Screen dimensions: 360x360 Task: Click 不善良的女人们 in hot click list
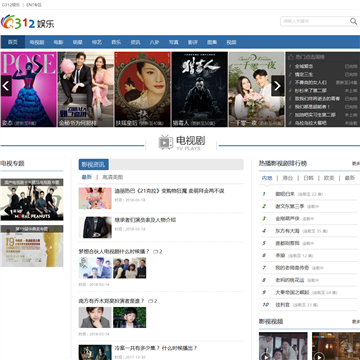pyautogui.click(x=311, y=82)
